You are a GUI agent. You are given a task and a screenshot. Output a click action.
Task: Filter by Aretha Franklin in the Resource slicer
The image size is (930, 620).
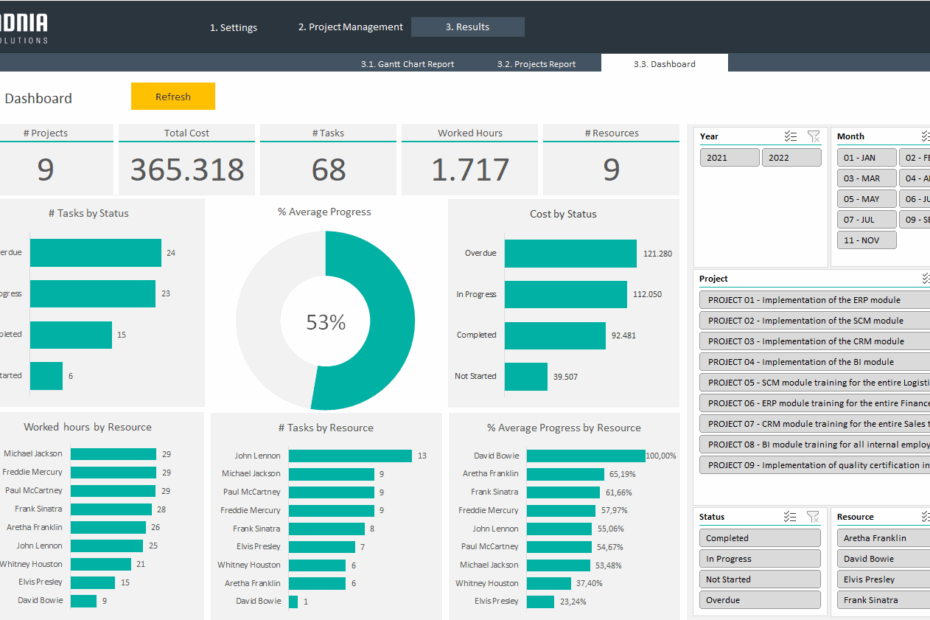pos(882,537)
